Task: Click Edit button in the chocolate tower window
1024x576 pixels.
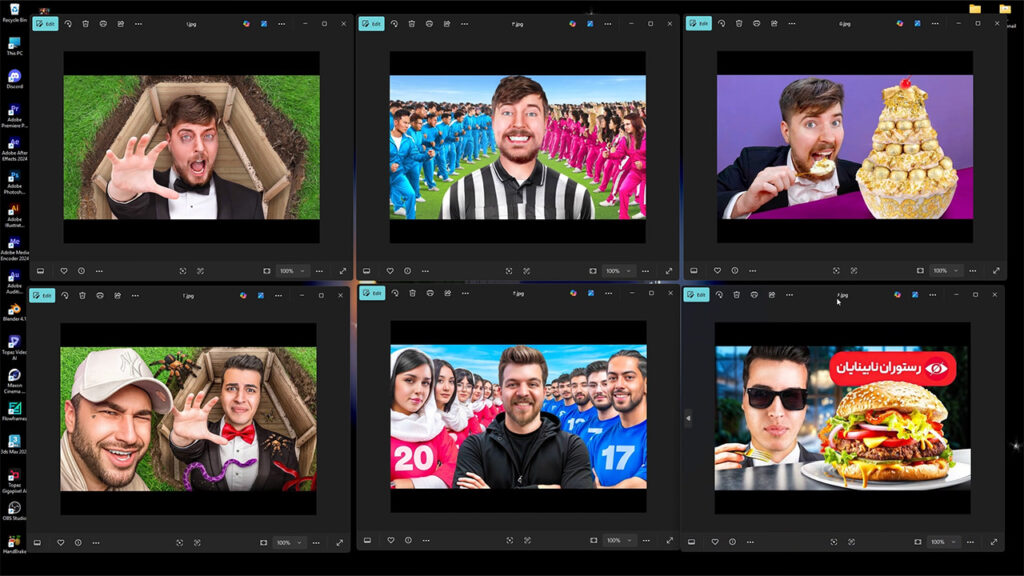Action: point(698,24)
